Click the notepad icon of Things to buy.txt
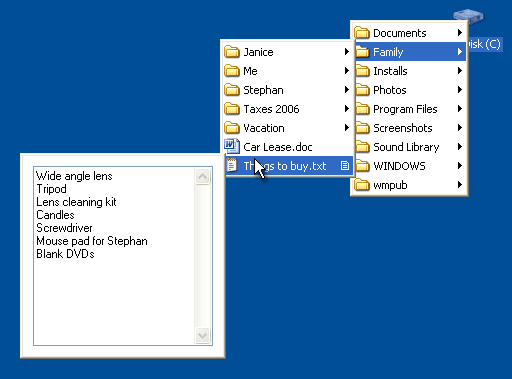This screenshot has width=512, height=379. 232,165
